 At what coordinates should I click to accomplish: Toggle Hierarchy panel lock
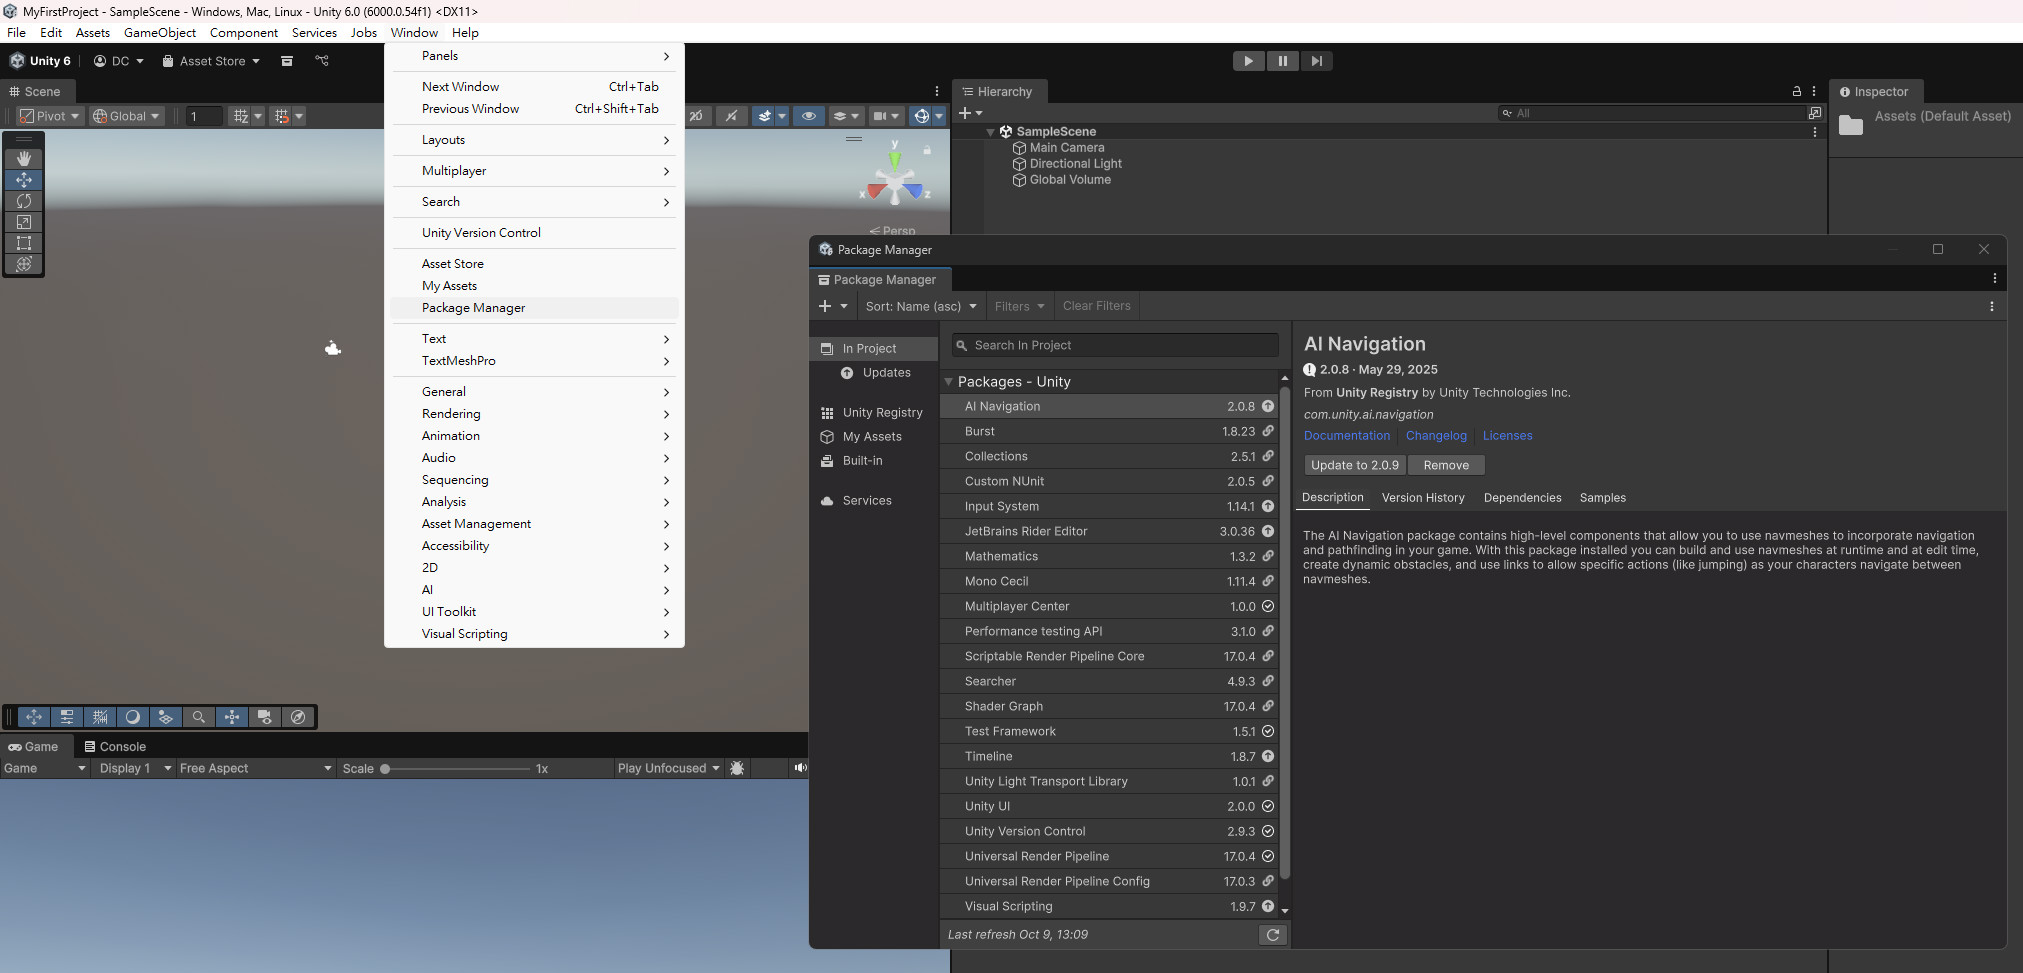point(1796,91)
